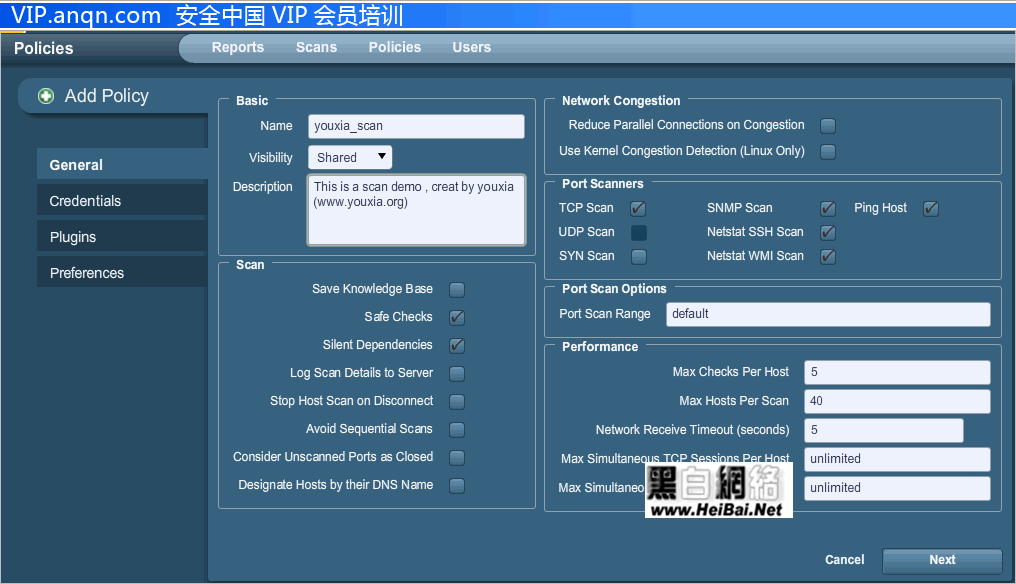Open the Visibility dropdown set to Shared

pos(350,157)
